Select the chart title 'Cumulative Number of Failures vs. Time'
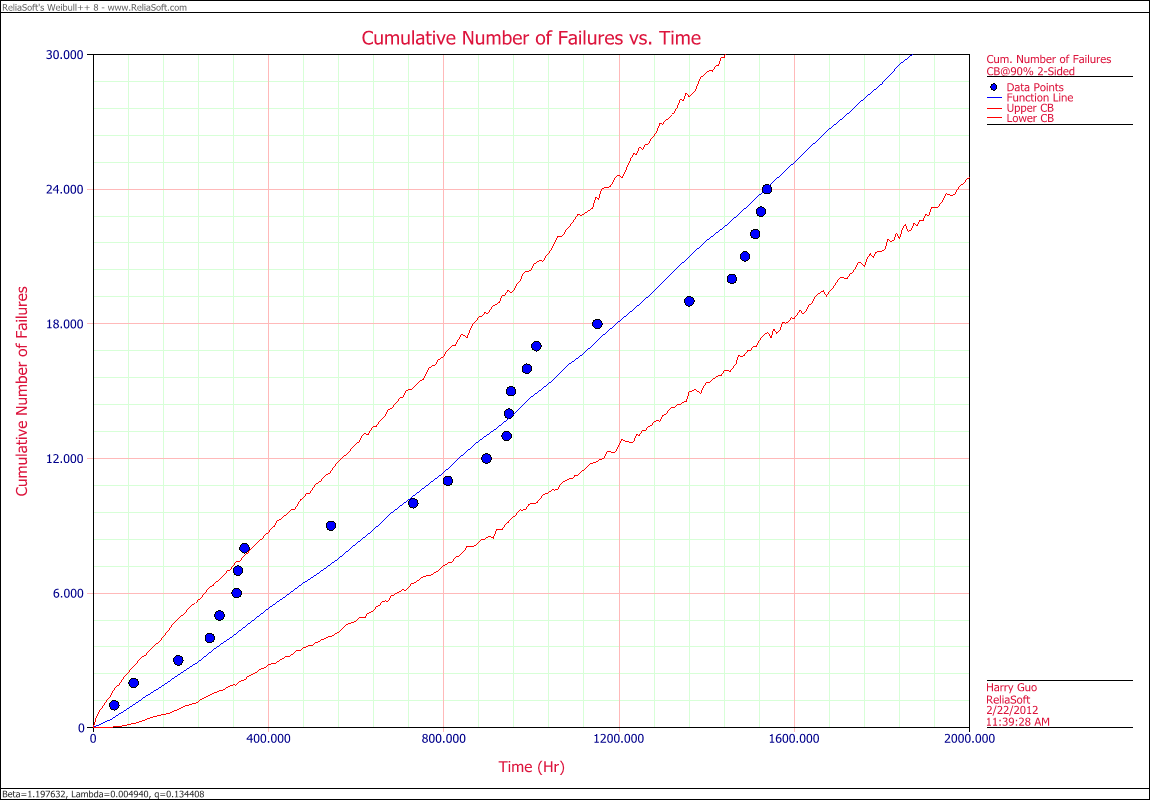The height and width of the screenshot is (800, 1150). click(532, 38)
